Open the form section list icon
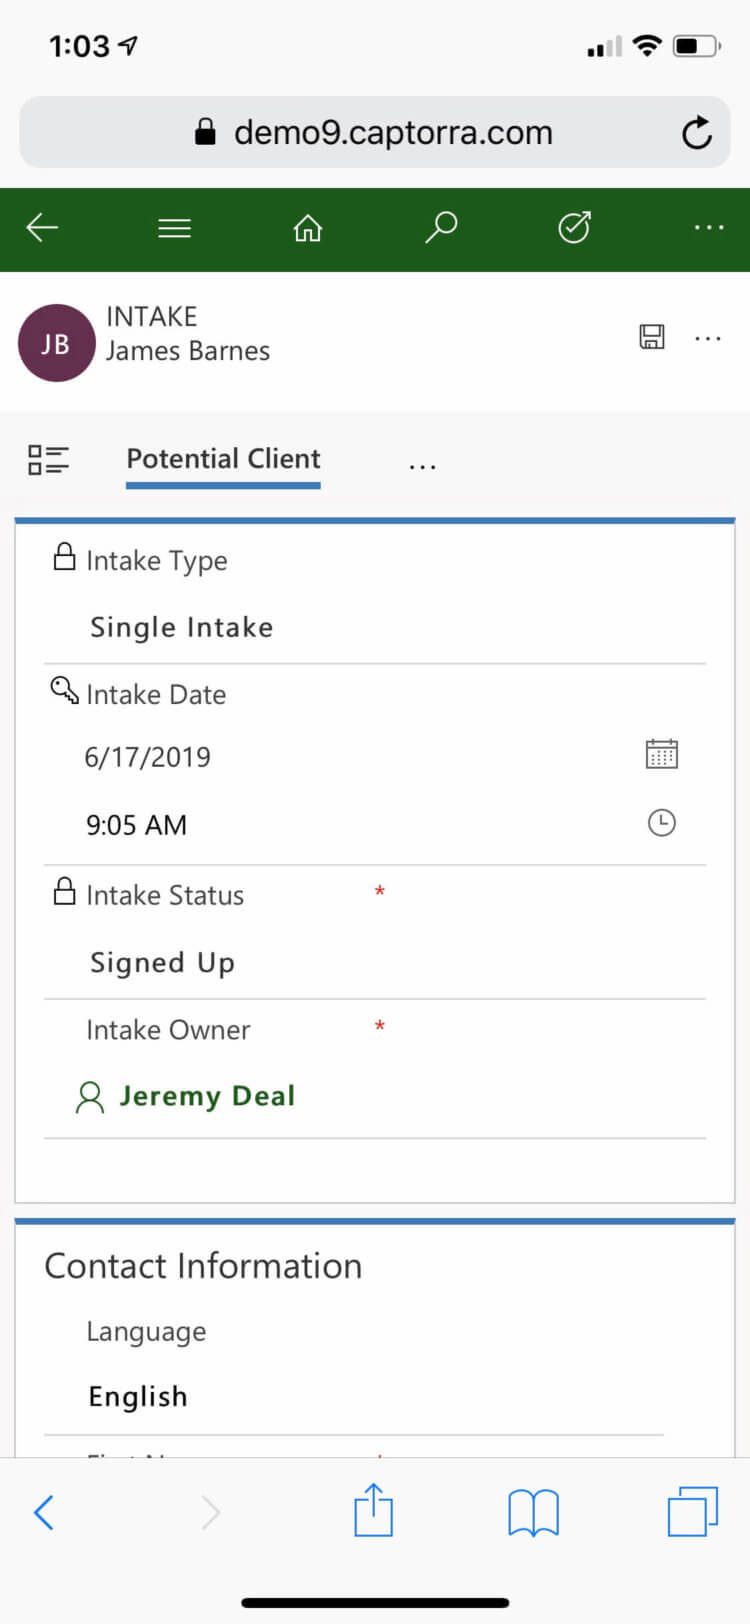 48,460
